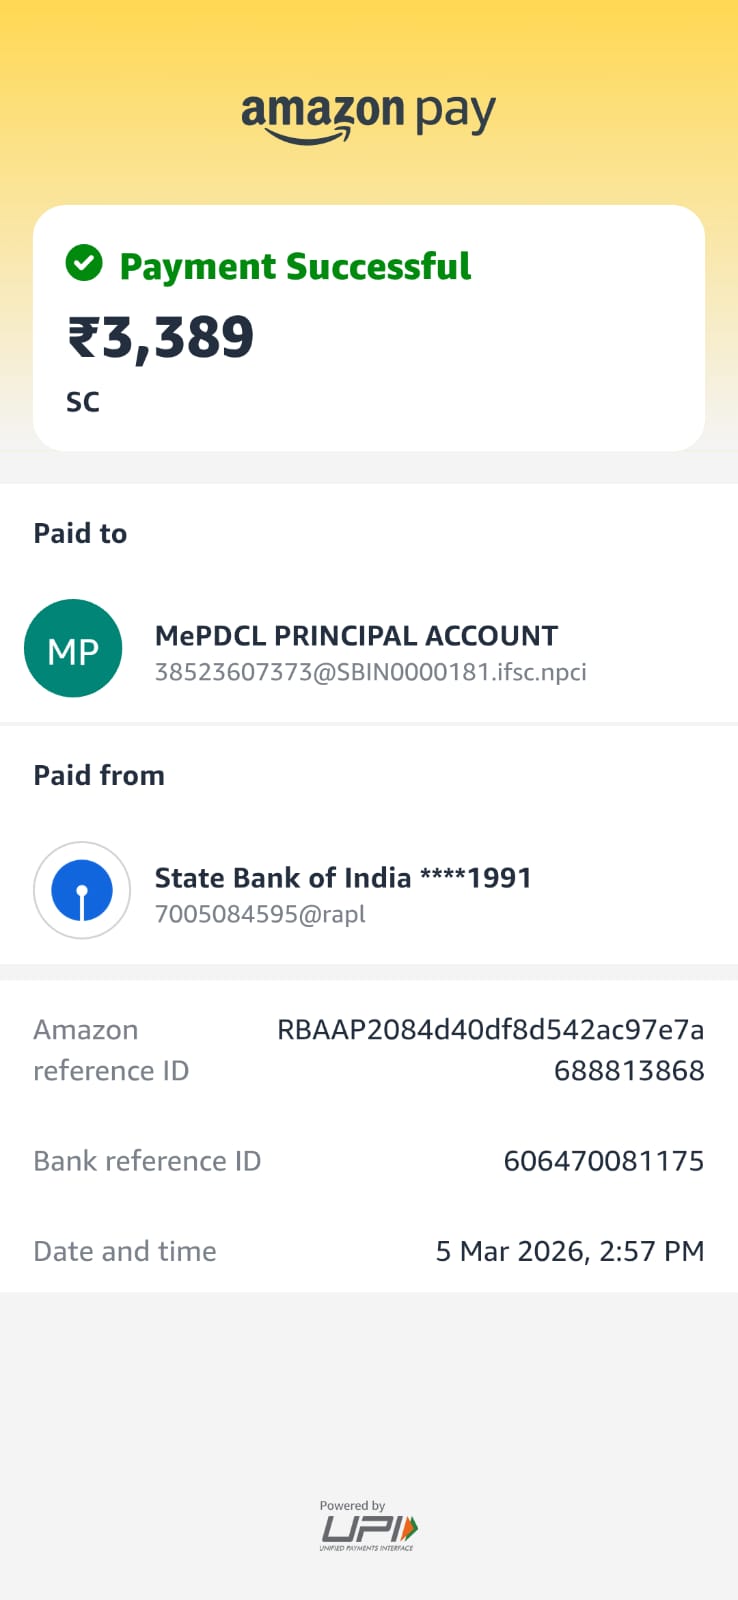Click the UPI logo at bottom
Viewport: 738px width, 1600px height.
click(x=368, y=1530)
